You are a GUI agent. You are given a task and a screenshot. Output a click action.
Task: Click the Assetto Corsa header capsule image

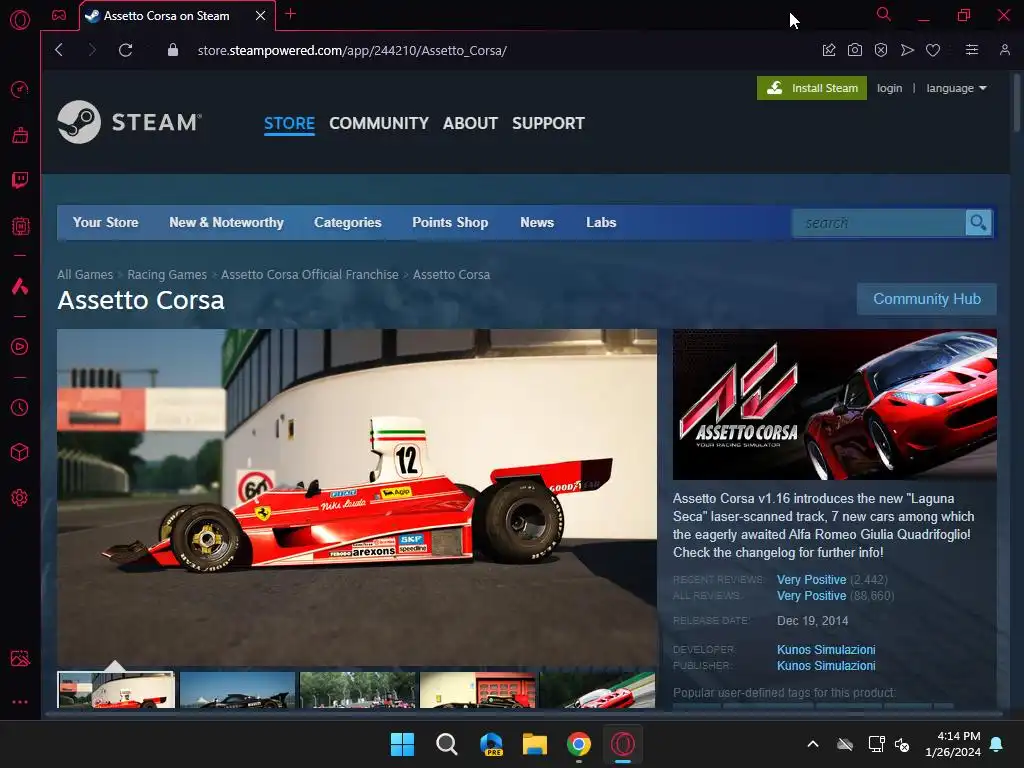pyautogui.click(x=835, y=405)
